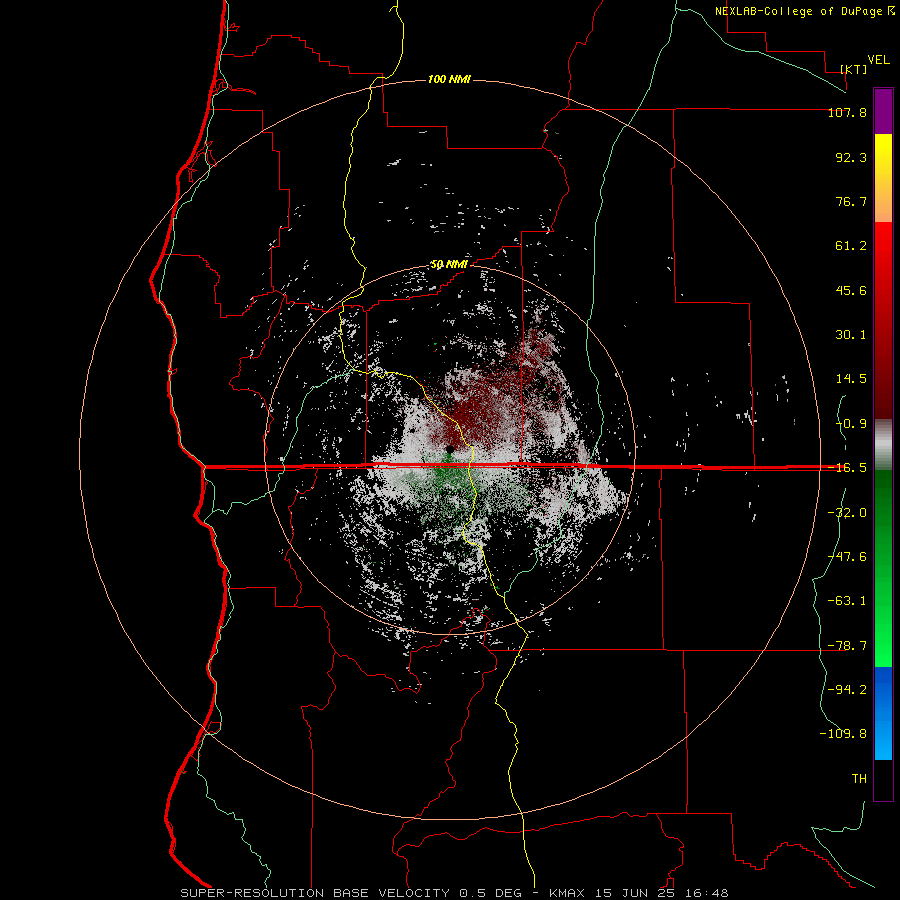This screenshot has width=900, height=900.
Task: Click the black radar site dot at the center
Action: (450, 448)
